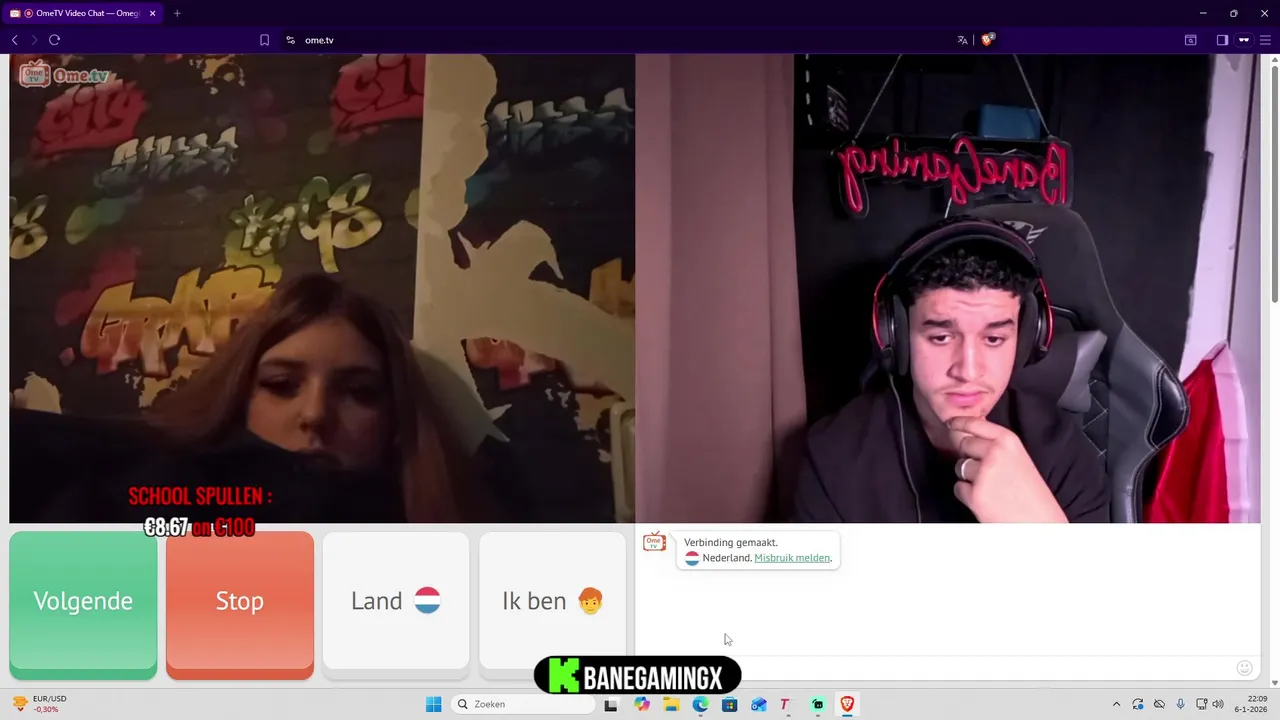
Task: Select the OmeTV Video Chat tab
Action: [83, 13]
